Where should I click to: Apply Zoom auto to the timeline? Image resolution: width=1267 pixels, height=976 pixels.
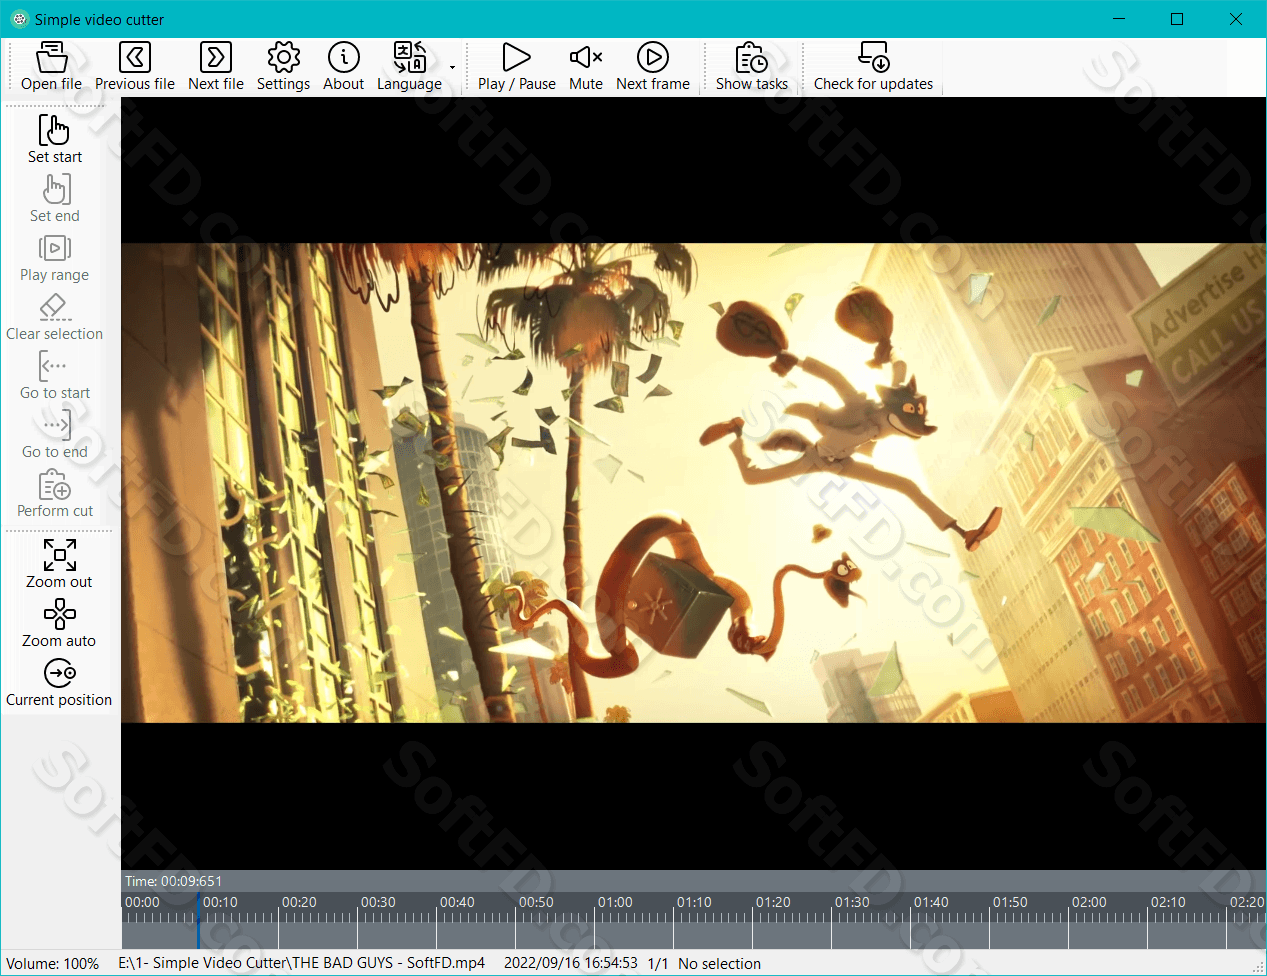59,622
